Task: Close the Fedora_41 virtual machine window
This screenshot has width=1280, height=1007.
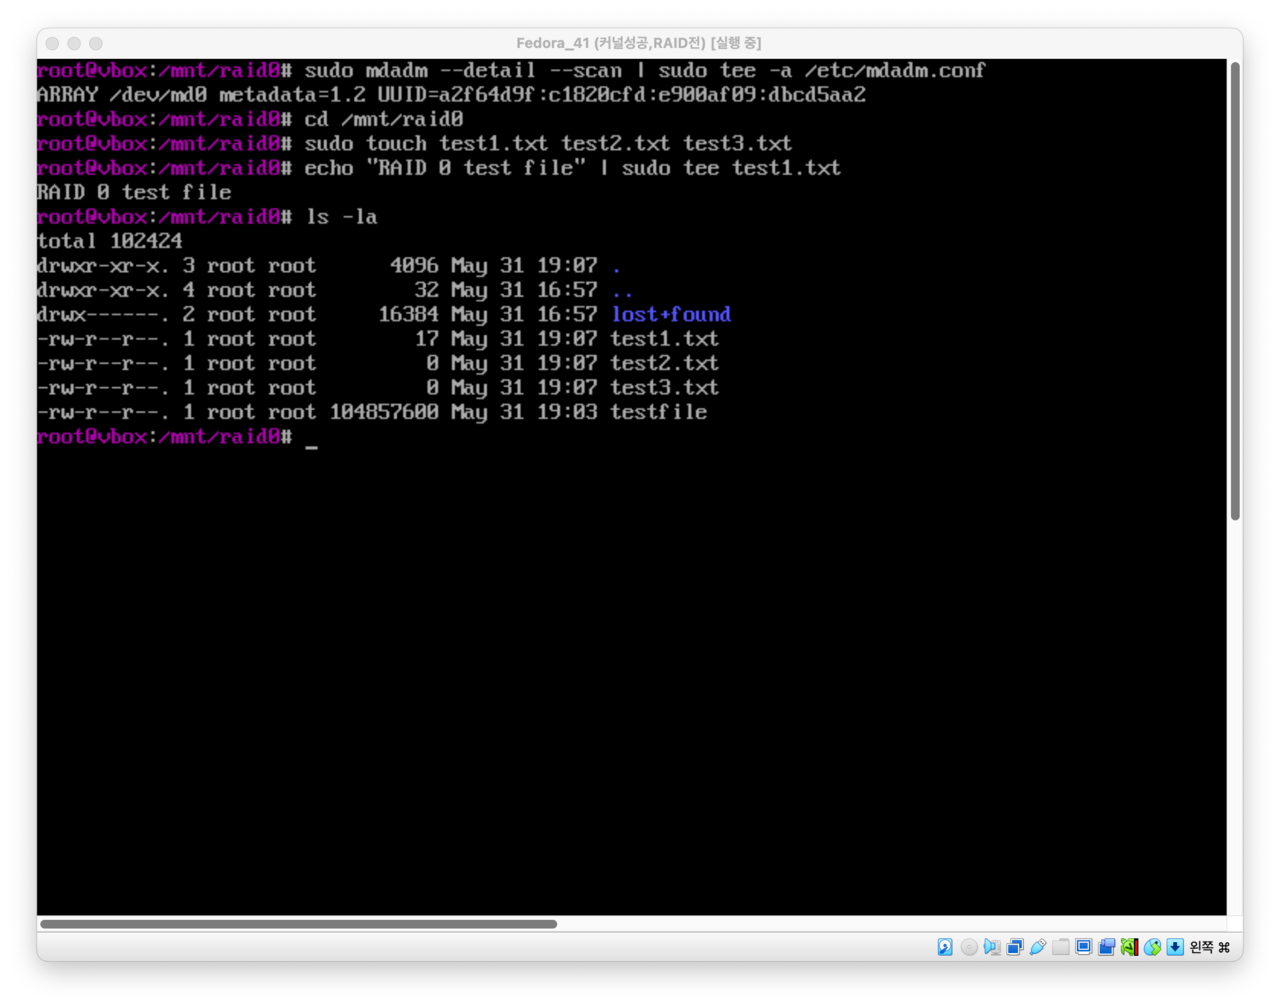Action: (52, 43)
